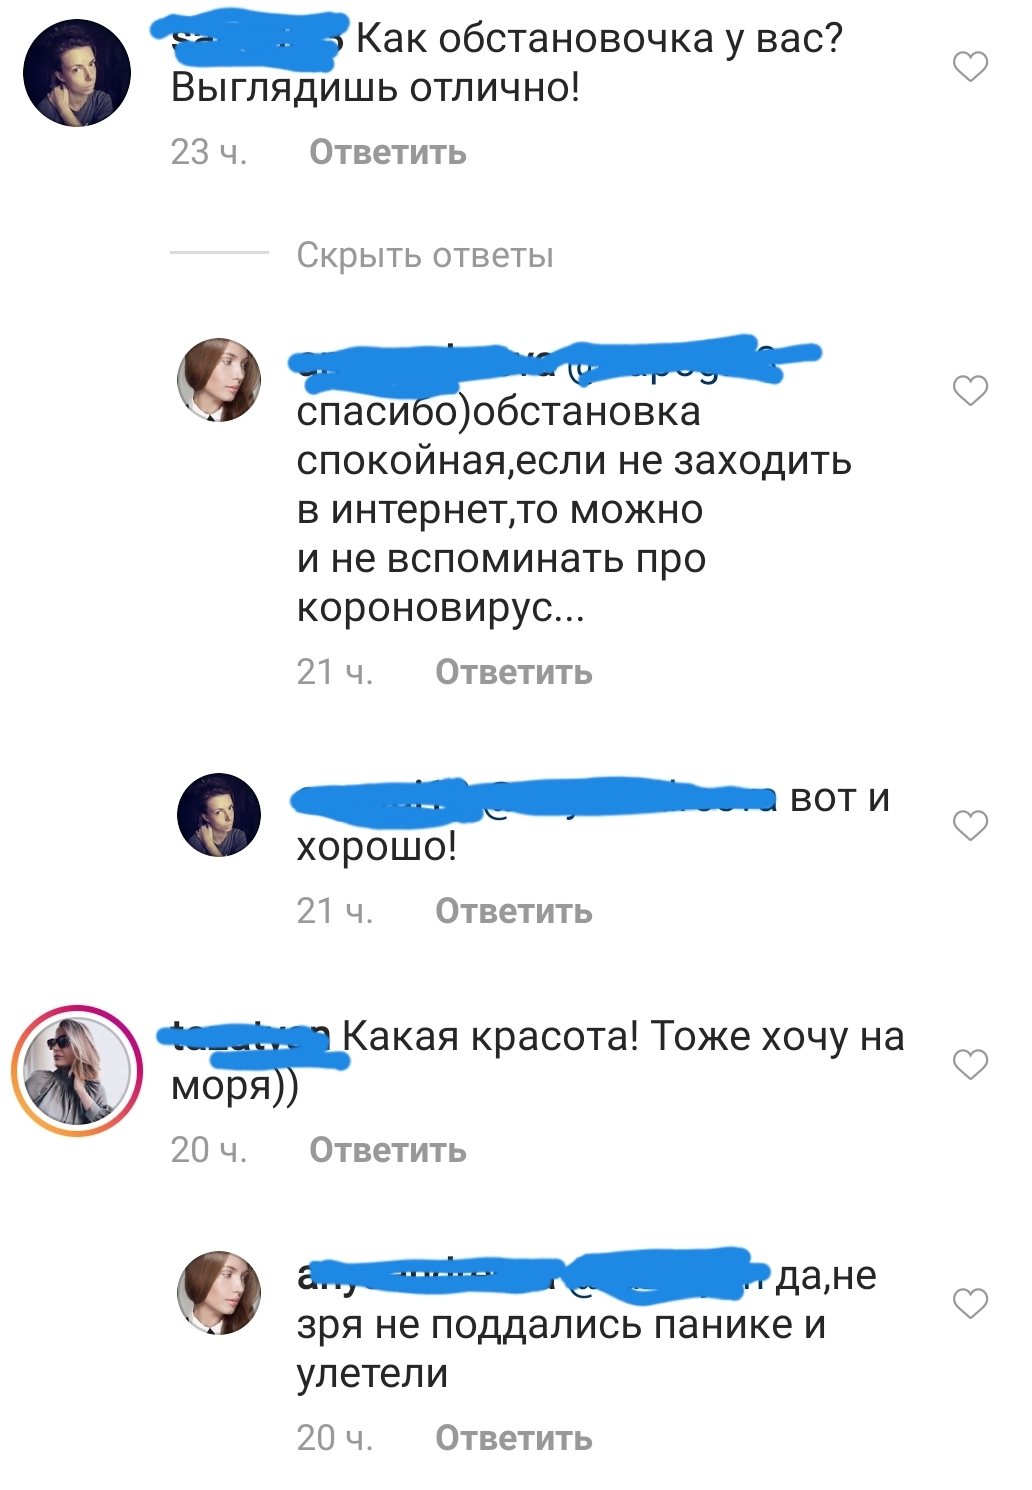The image size is (1032, 1490).
Task: Tap heart on "вот и хорошо!" reply
Action: tap(970, 825)
